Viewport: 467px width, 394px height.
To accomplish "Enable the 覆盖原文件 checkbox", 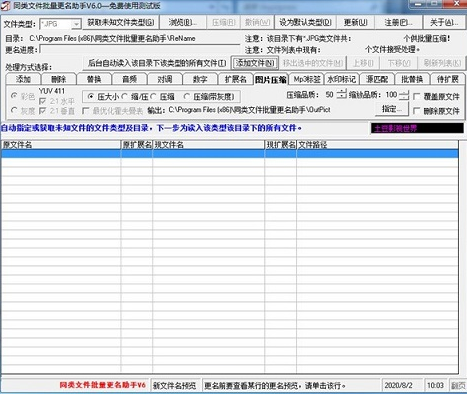I will point(417,96).
